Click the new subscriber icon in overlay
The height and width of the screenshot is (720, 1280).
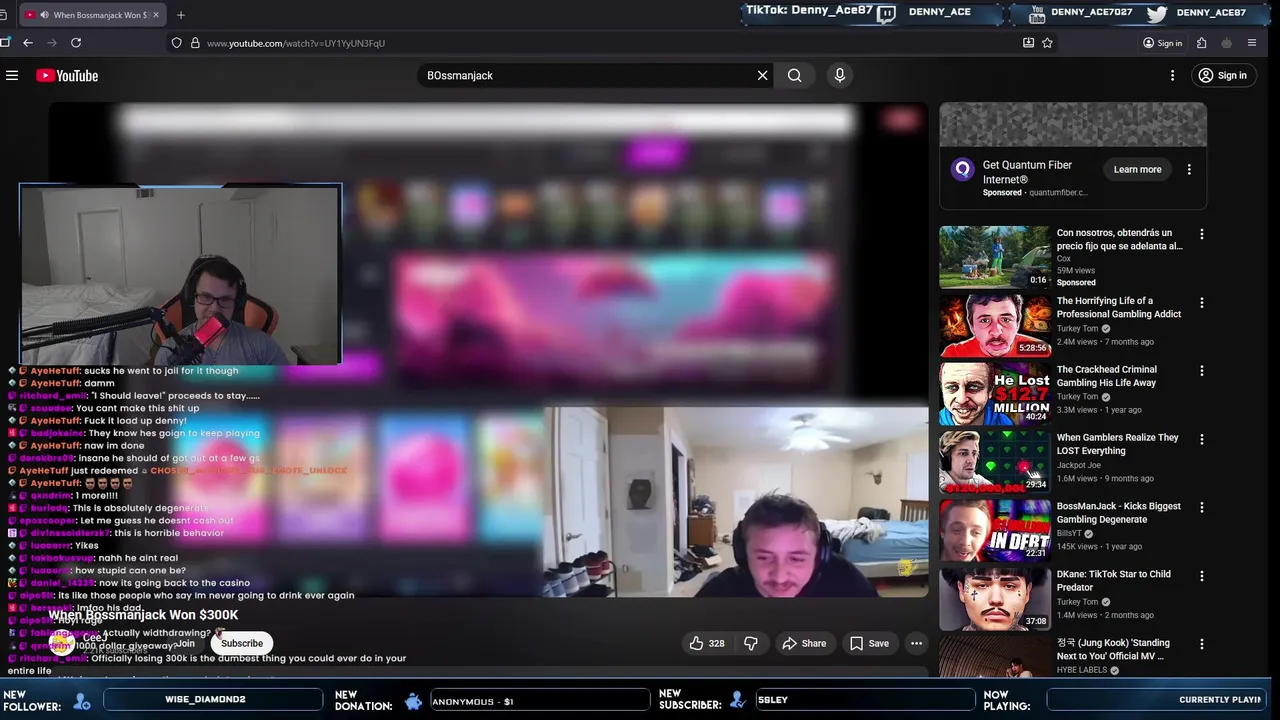[738, 700]
